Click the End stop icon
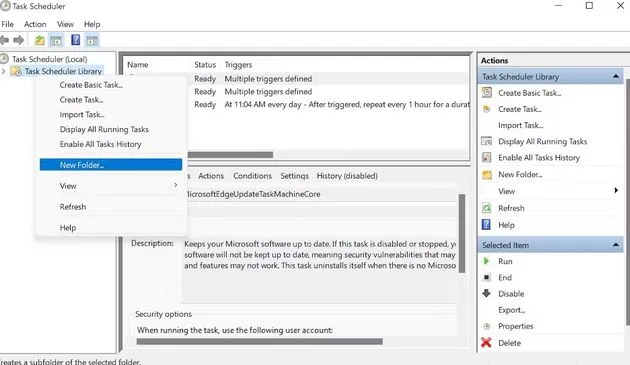Viewport: 630px width, 365px height. (x=487, y=277)
